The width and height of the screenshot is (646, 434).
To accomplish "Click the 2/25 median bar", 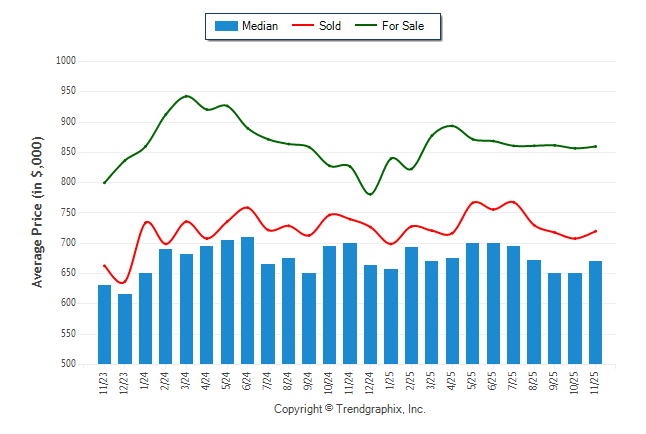I will [411, 305].
